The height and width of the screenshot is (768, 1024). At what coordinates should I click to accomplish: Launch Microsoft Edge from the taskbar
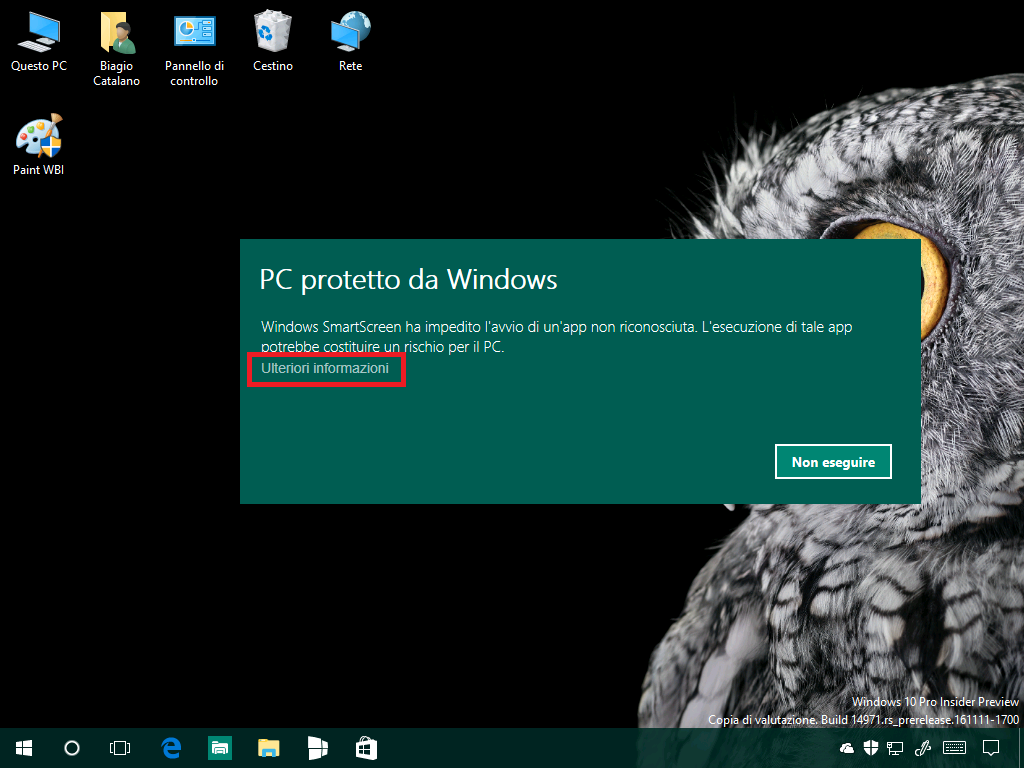coord(171,748)
